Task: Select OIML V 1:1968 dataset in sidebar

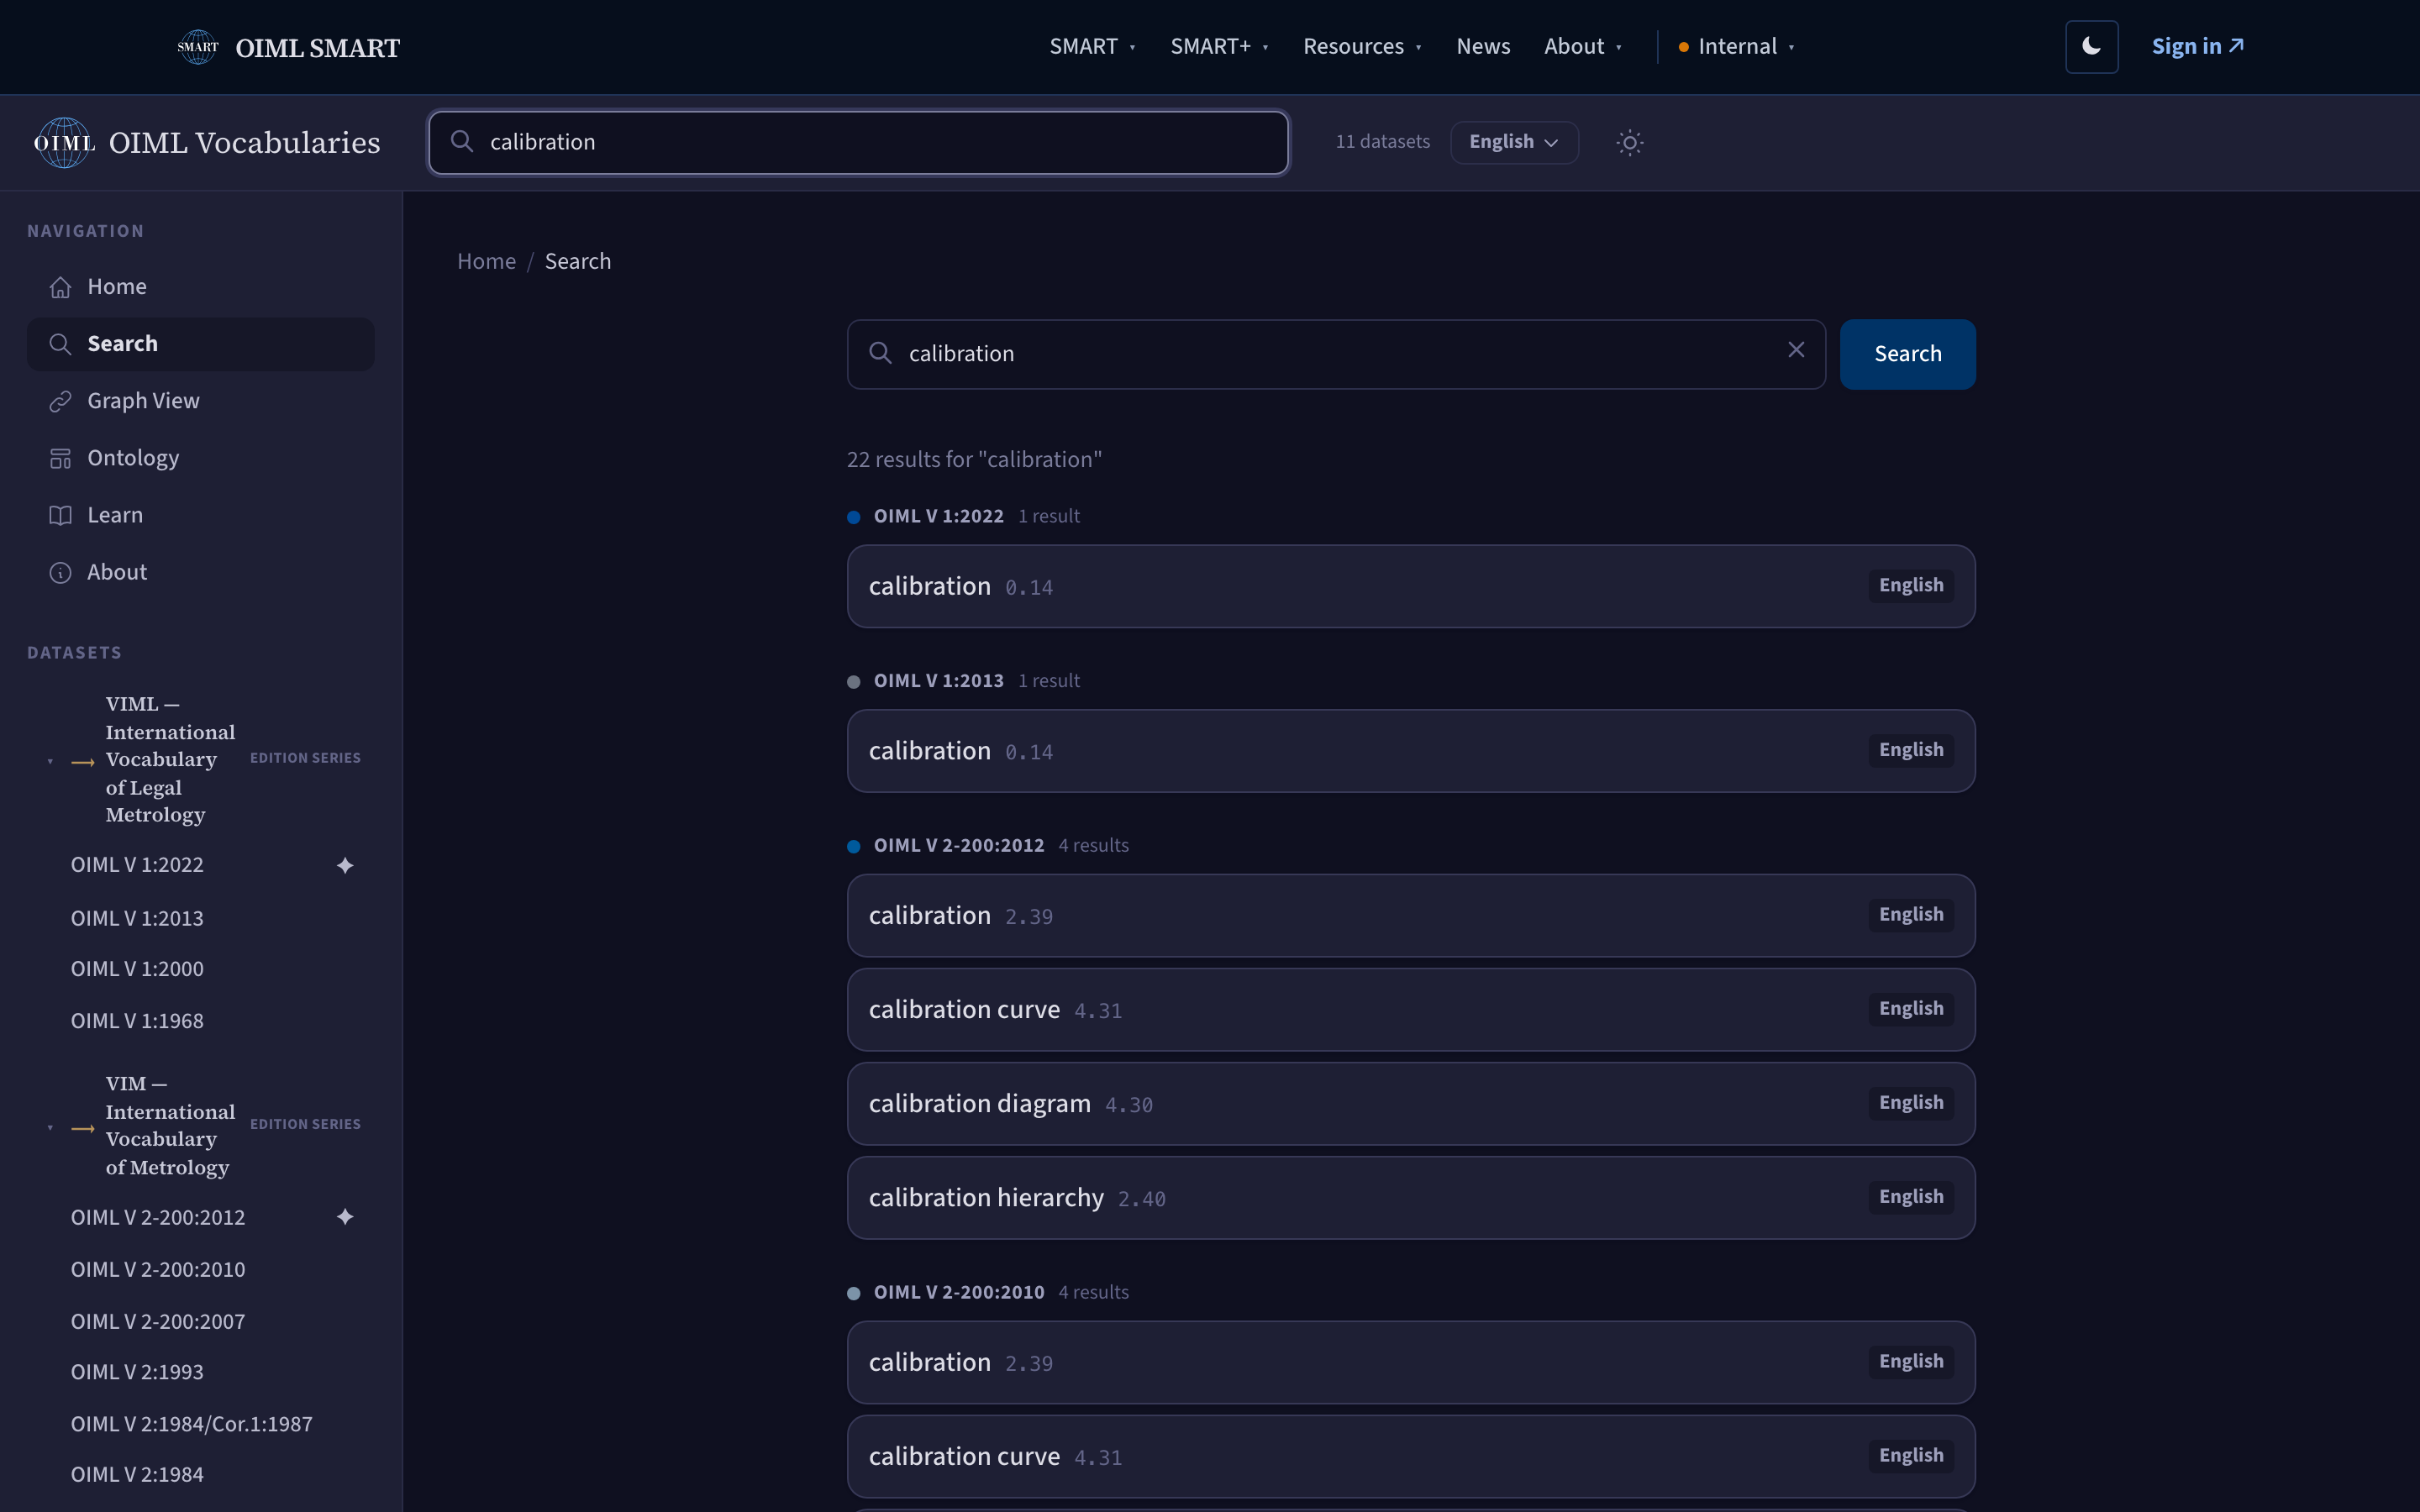Action: click(x=137, y=1021)
